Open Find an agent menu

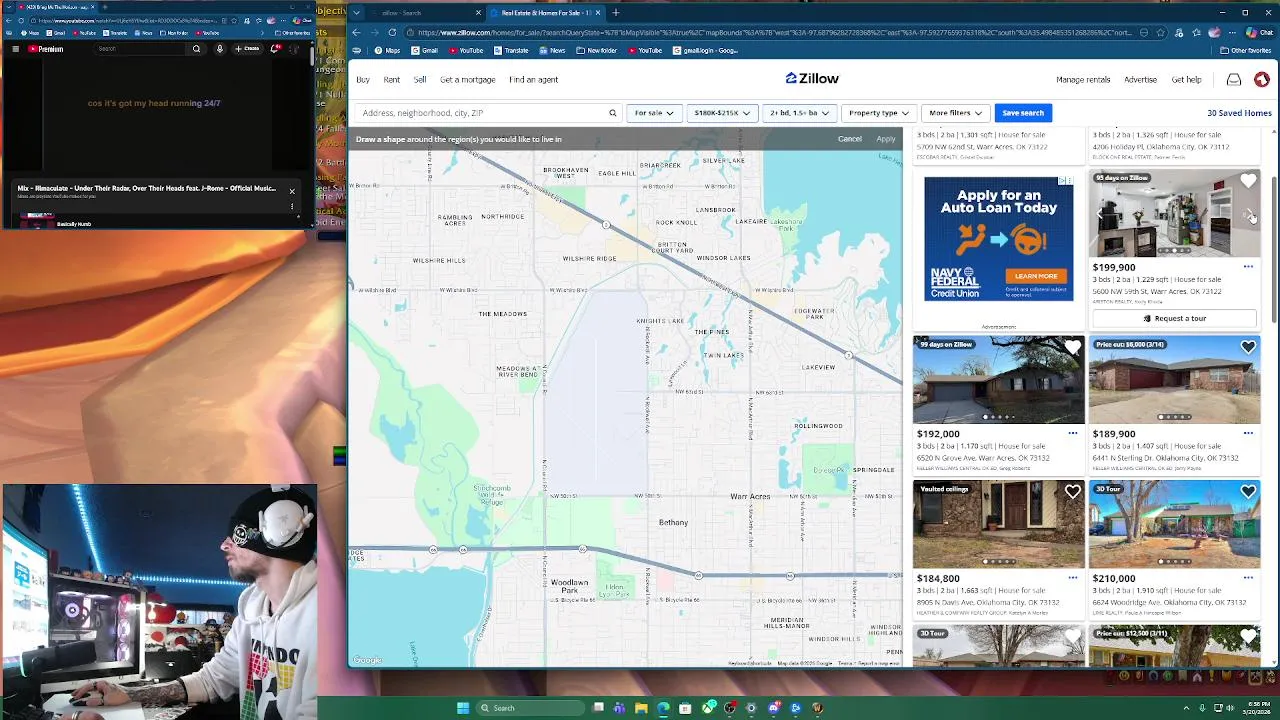533,79
